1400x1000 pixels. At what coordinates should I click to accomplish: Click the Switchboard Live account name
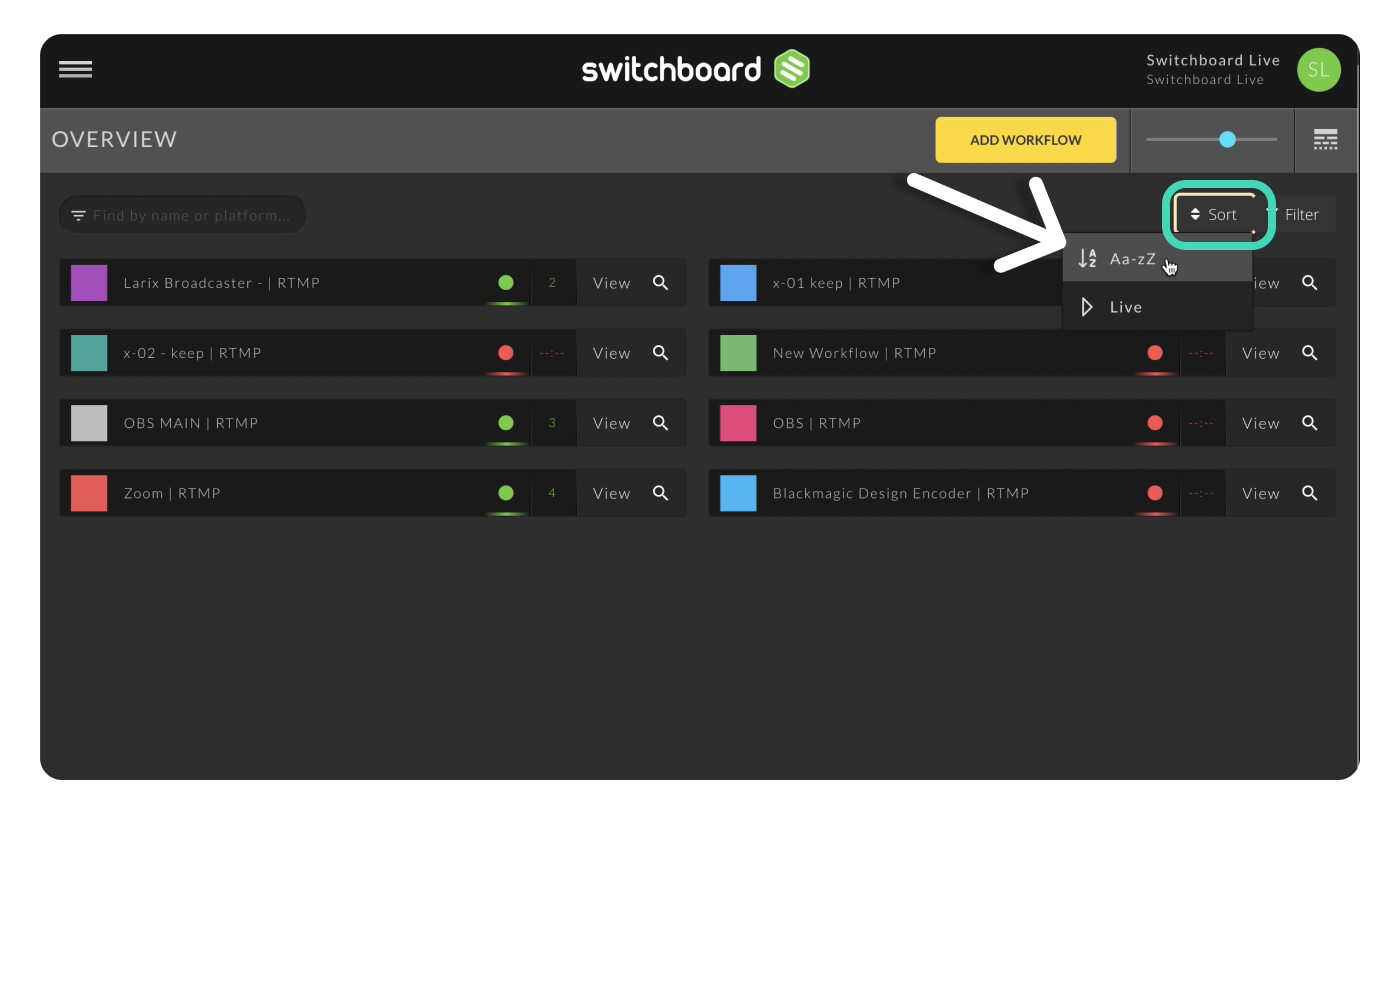point(1213,60)
